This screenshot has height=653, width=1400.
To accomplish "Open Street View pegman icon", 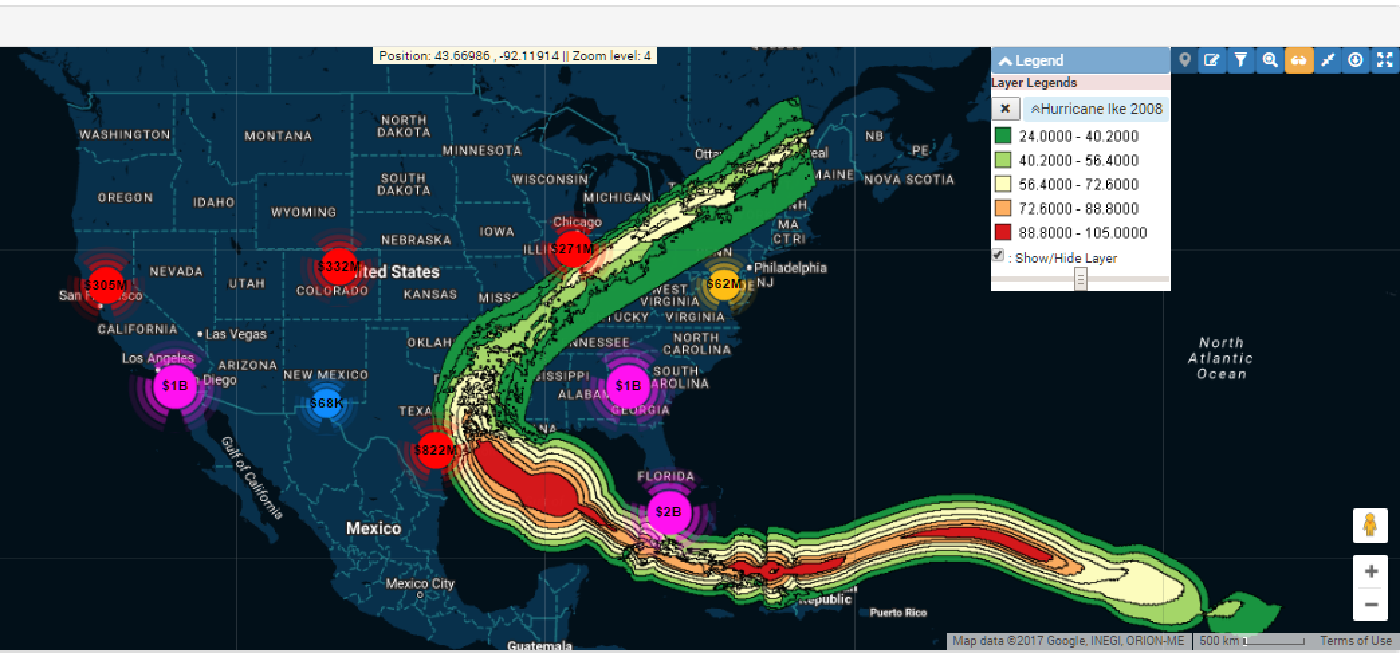I will pyautogui.click(x=1370, y=525).
